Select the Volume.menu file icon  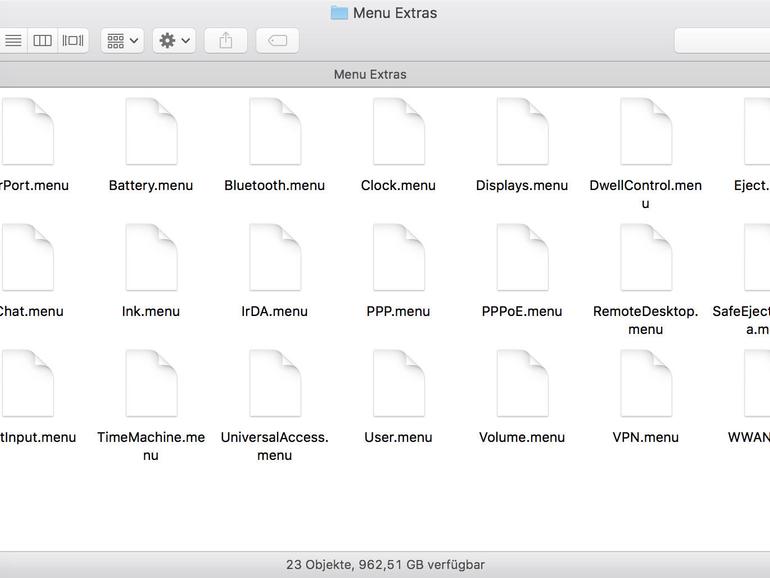(522, 383)
